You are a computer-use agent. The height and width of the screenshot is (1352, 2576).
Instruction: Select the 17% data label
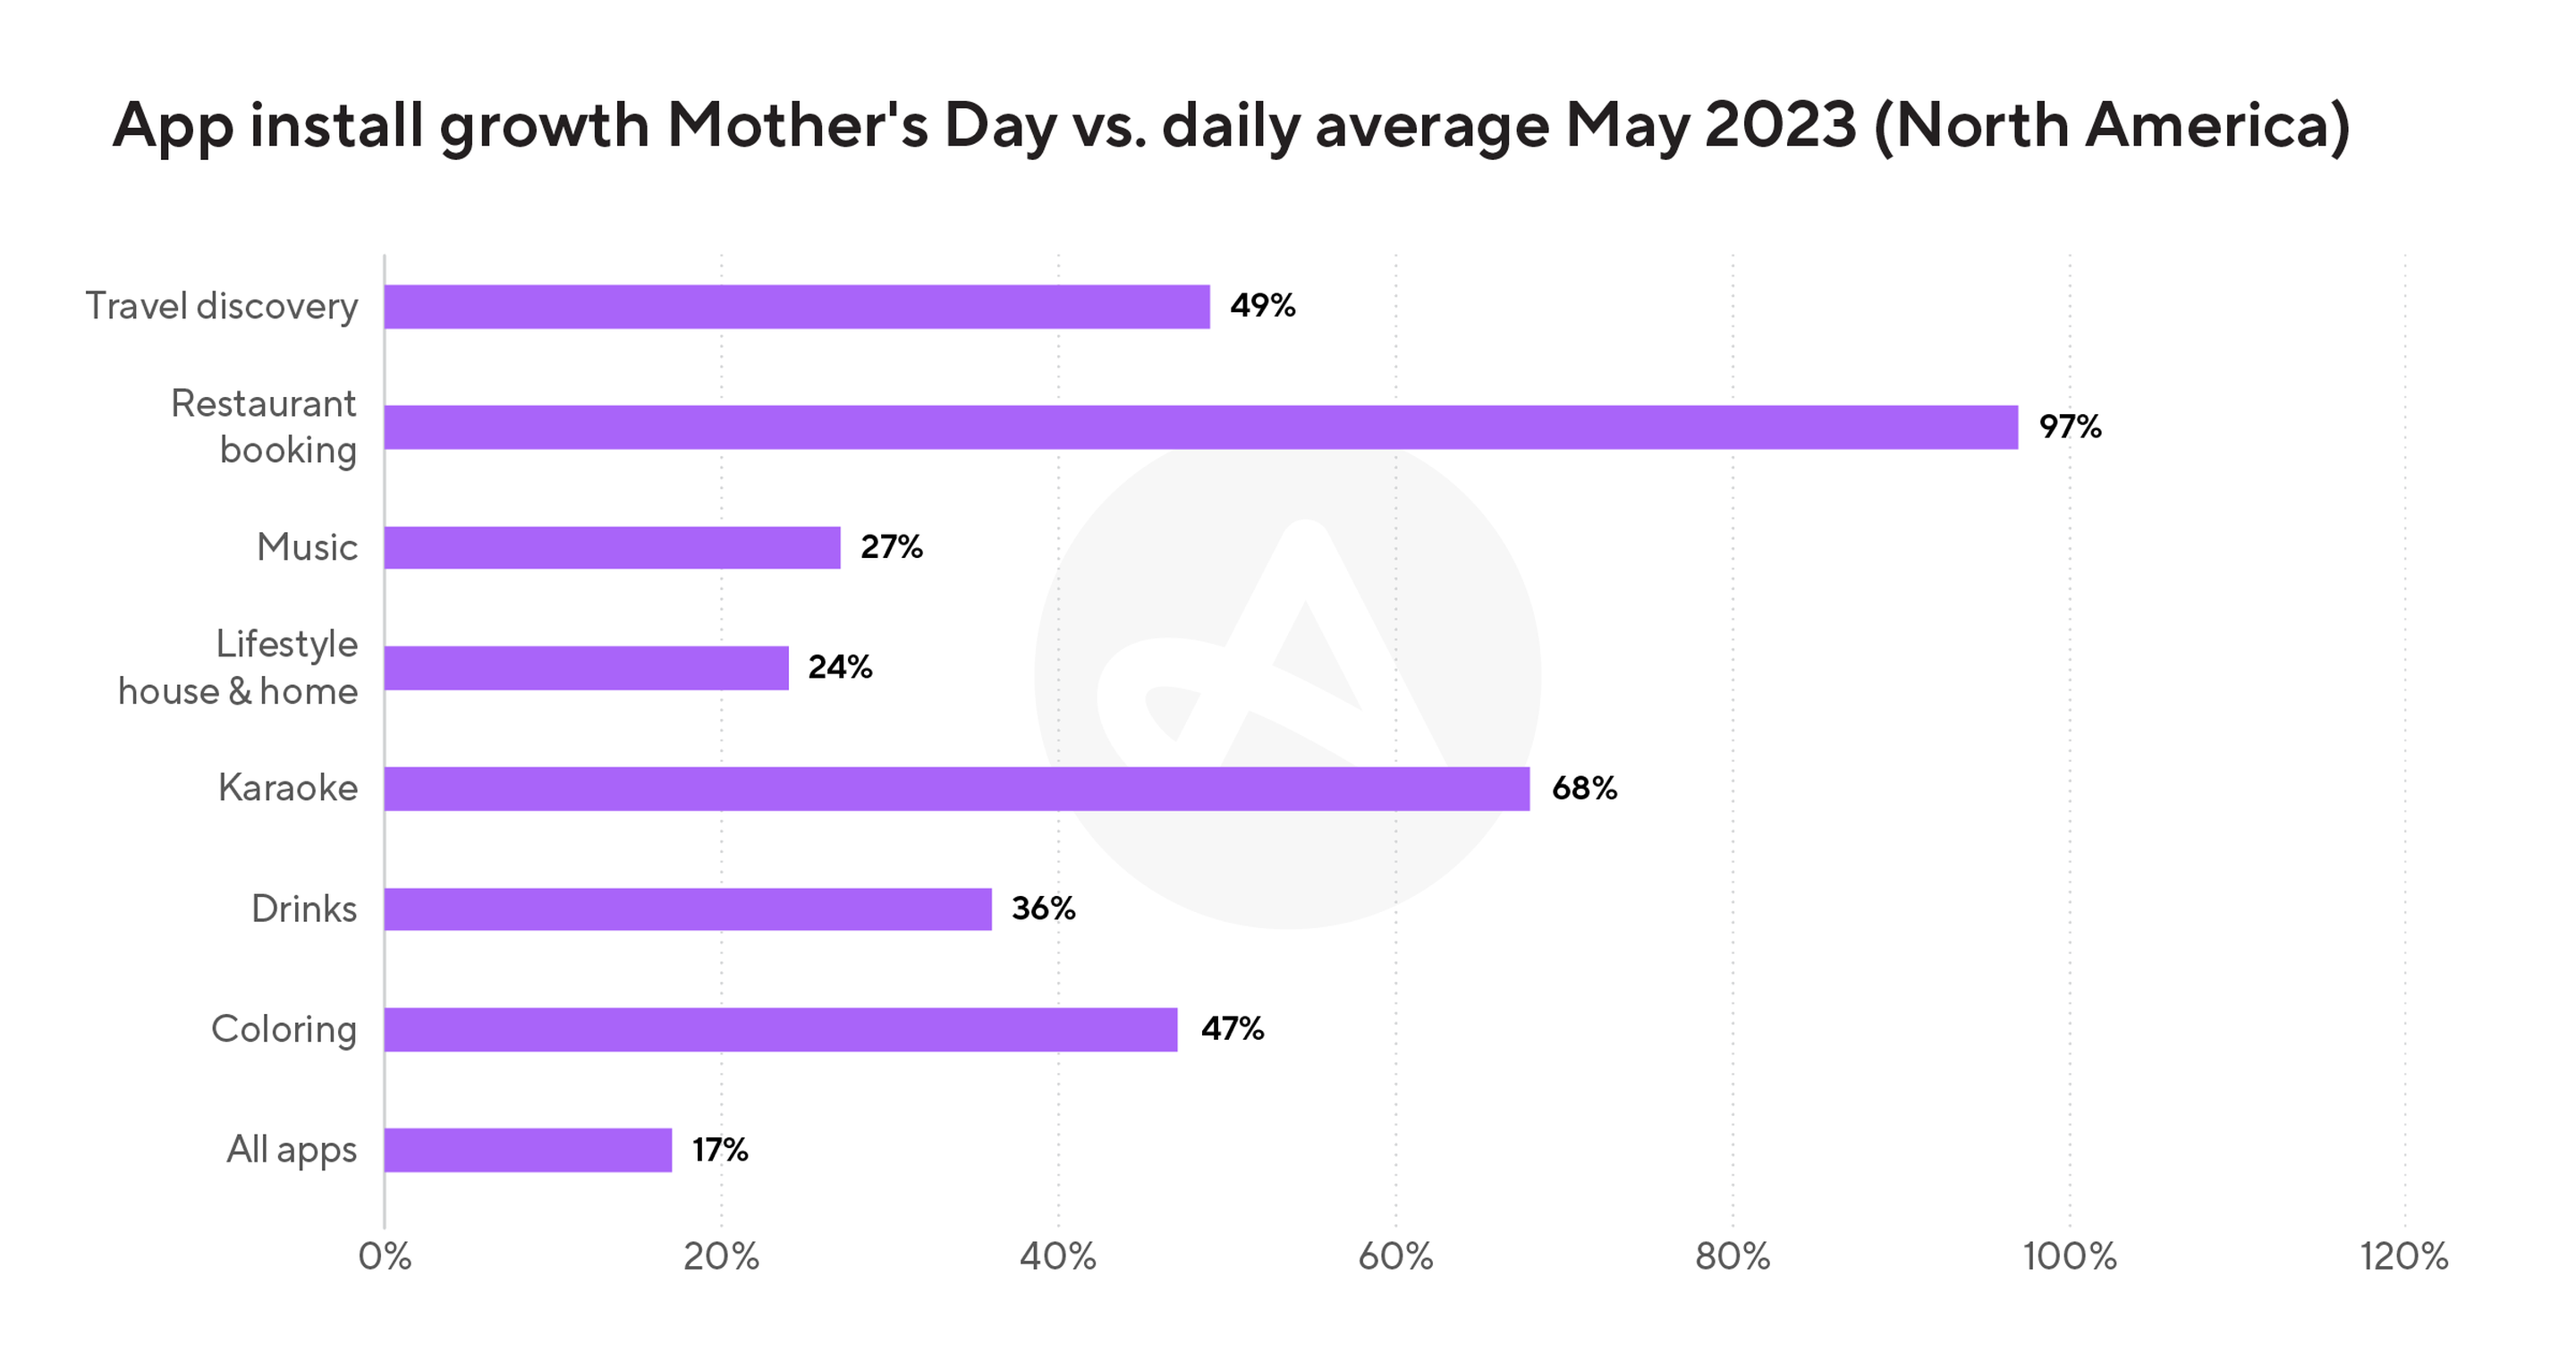720,1149
